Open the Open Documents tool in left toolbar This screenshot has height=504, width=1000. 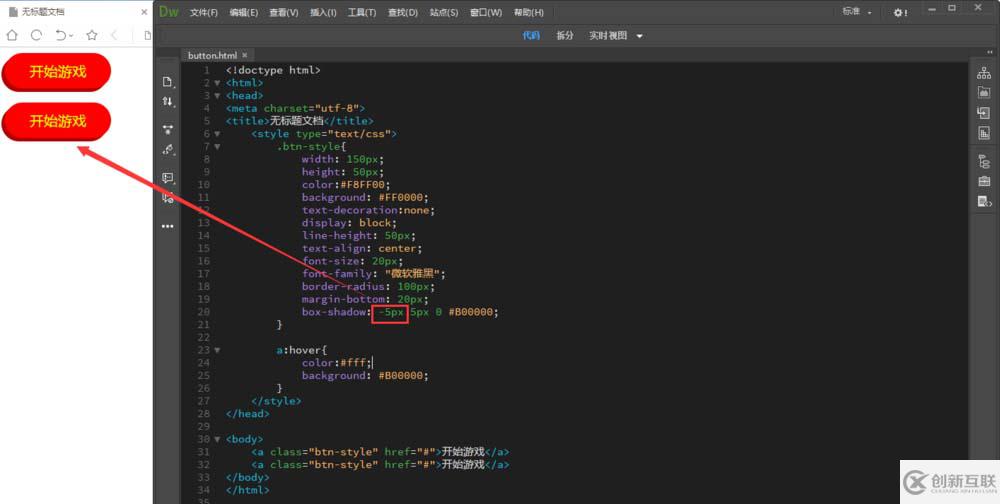coord(167,82)
